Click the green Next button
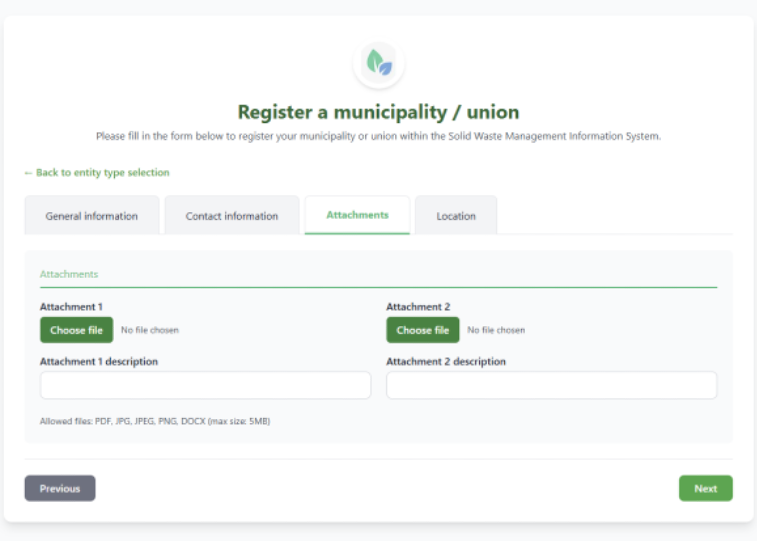 [706, 488]
